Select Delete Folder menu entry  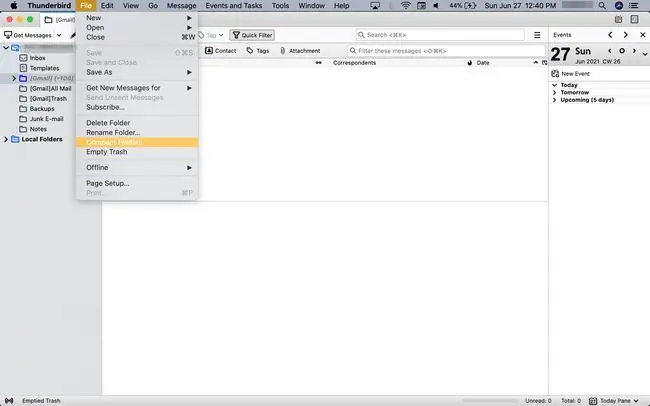(x=137, y=123)
